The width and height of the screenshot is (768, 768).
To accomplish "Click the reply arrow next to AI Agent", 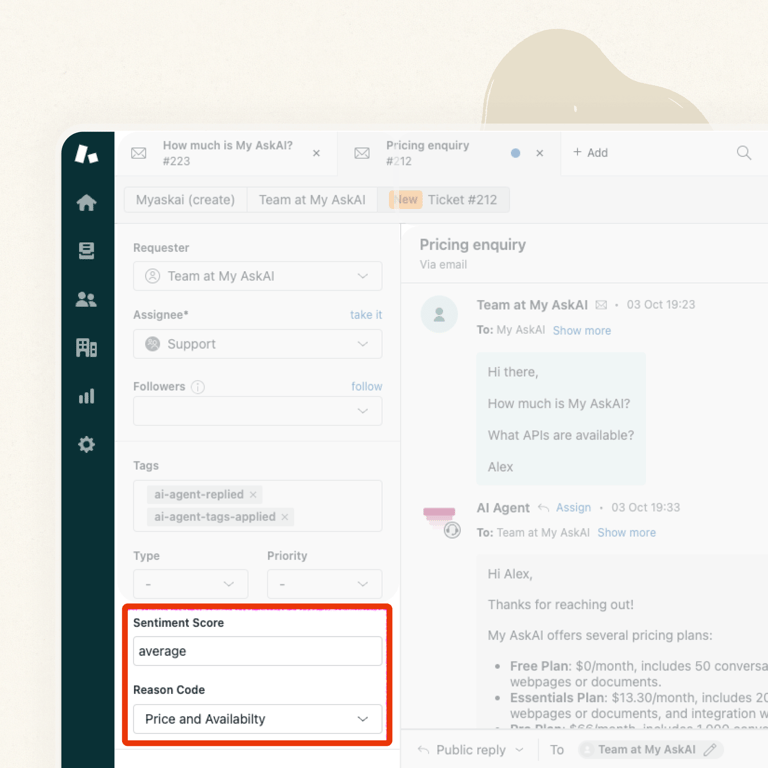I will coord(543,507).
